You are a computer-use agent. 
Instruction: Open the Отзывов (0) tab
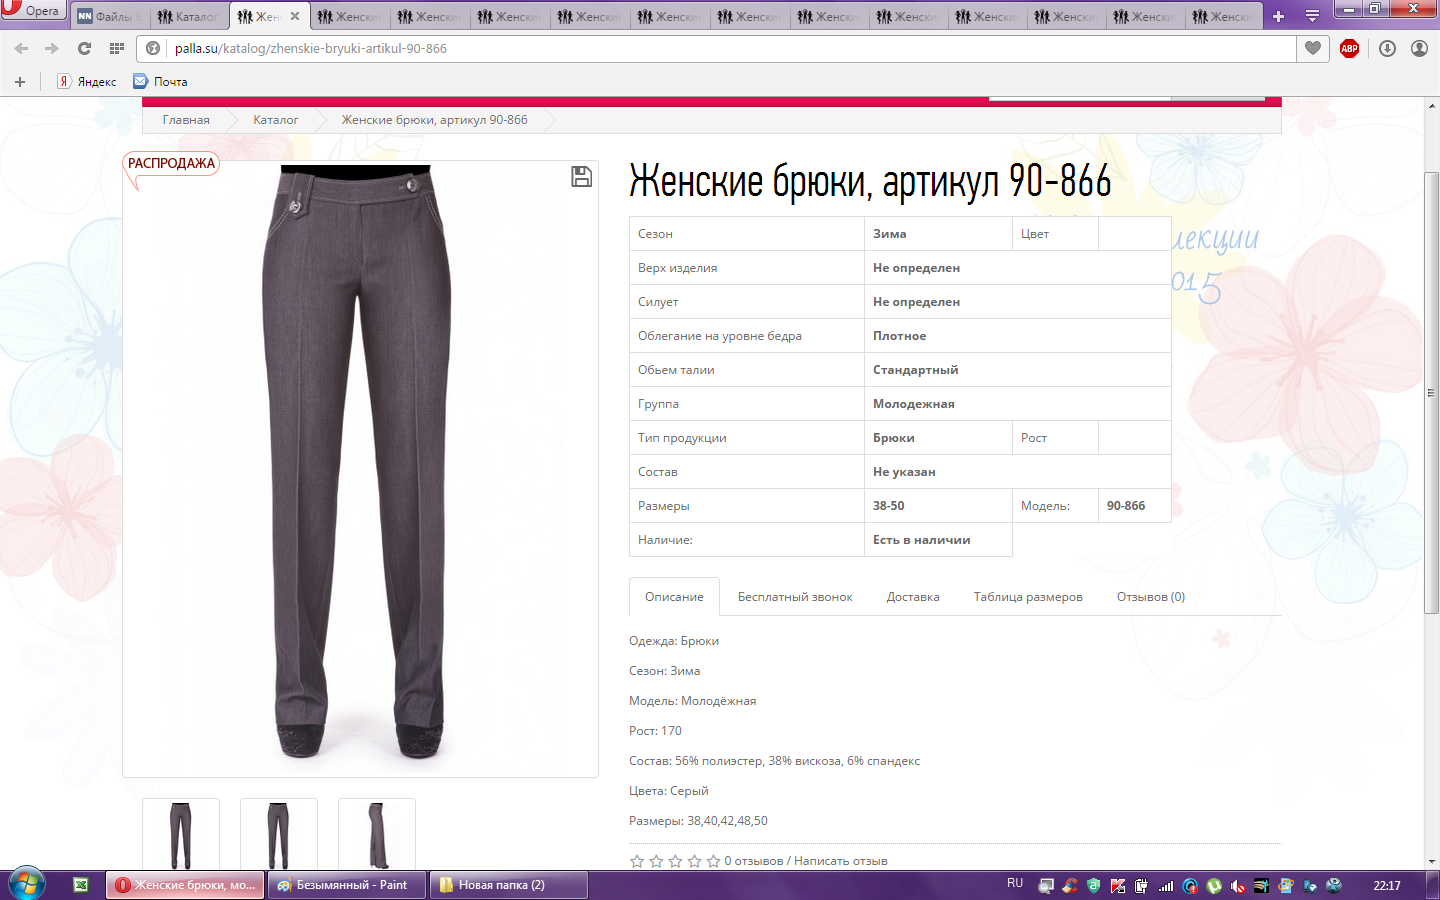pyautogui.click(x=1150, y=597)
